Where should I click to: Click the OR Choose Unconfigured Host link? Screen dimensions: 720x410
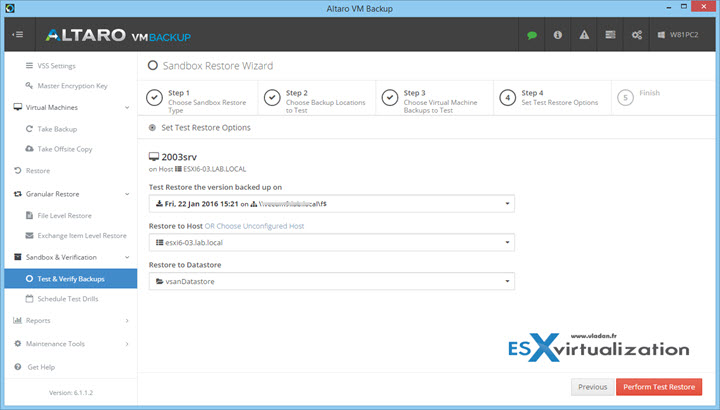tap(254, 226)
